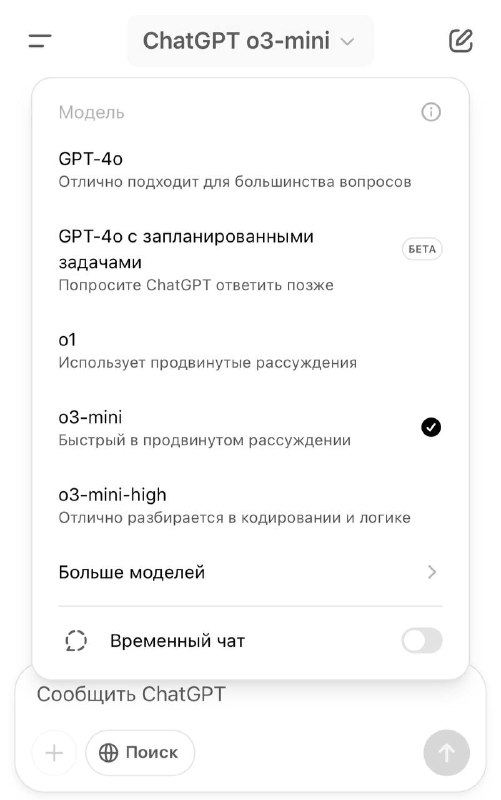Click the Временный чат label

coord(178,641)
